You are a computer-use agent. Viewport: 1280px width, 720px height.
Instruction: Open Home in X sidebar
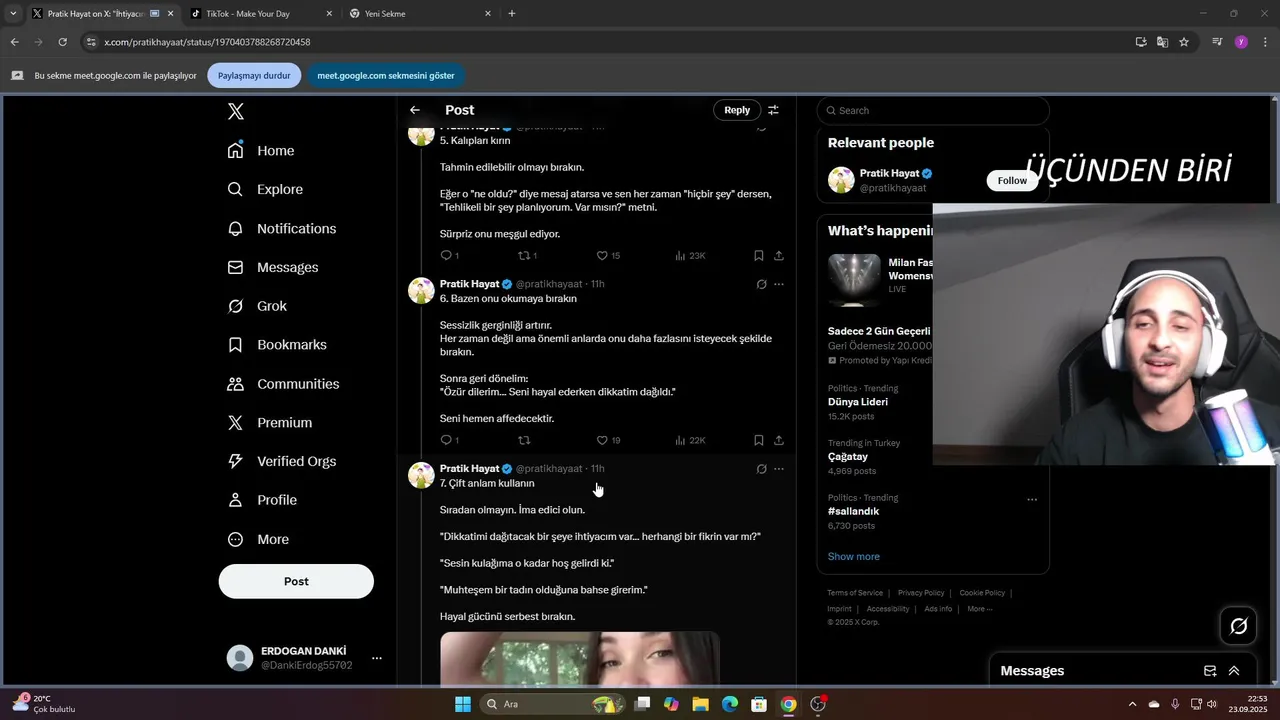tap(261, 150)
